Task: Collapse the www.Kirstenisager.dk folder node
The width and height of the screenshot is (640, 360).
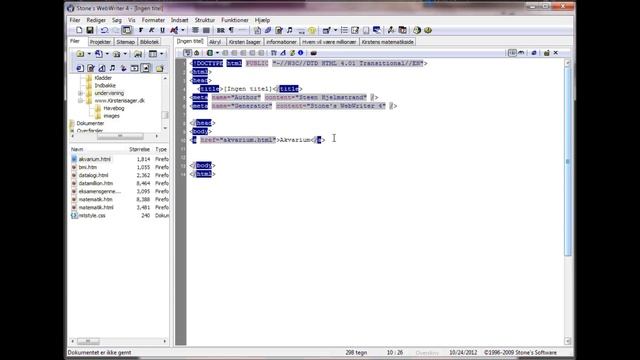Action: [80, 100]
